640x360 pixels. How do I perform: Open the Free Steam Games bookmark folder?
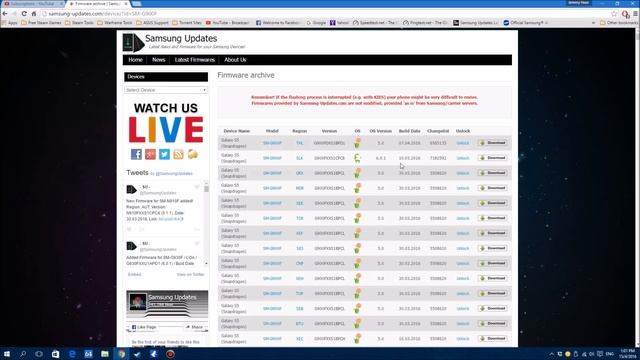click(41, 23)
